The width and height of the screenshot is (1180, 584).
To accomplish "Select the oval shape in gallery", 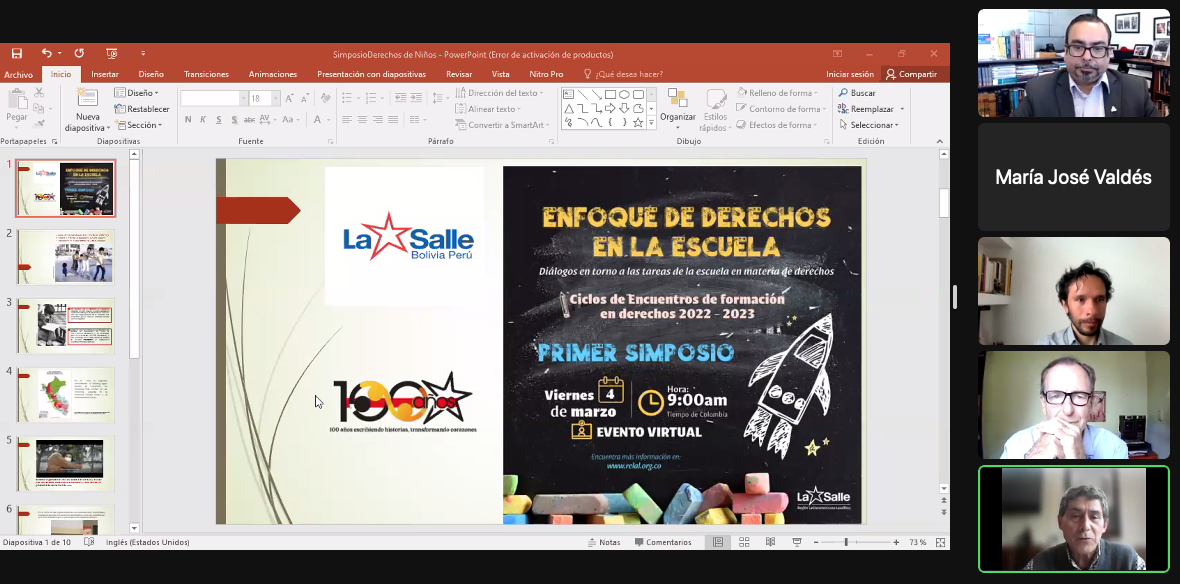I will pos(624,94).
